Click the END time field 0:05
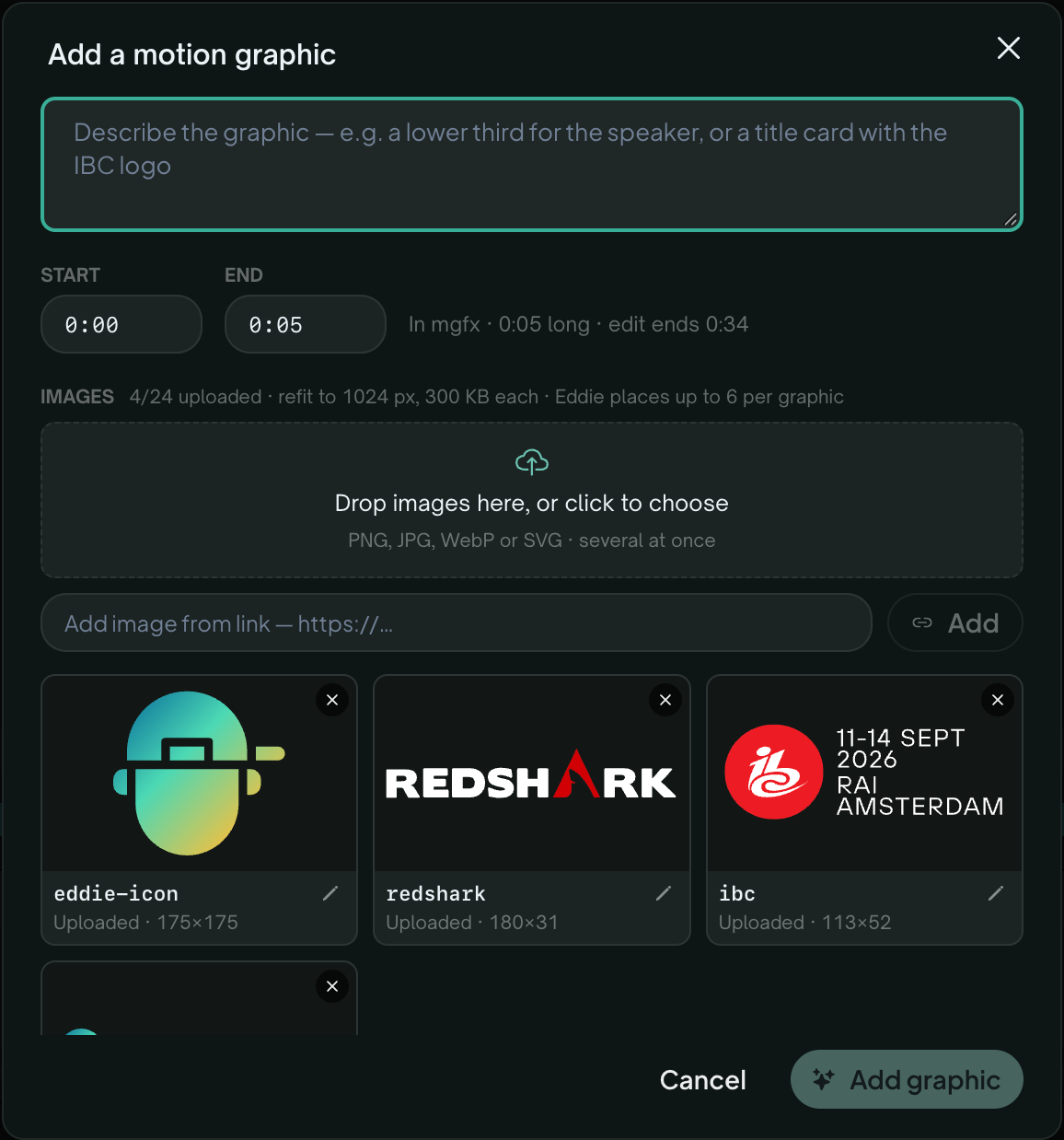Image resolution: width=1064 pixels, height=1140 pixels. [305, 324]
